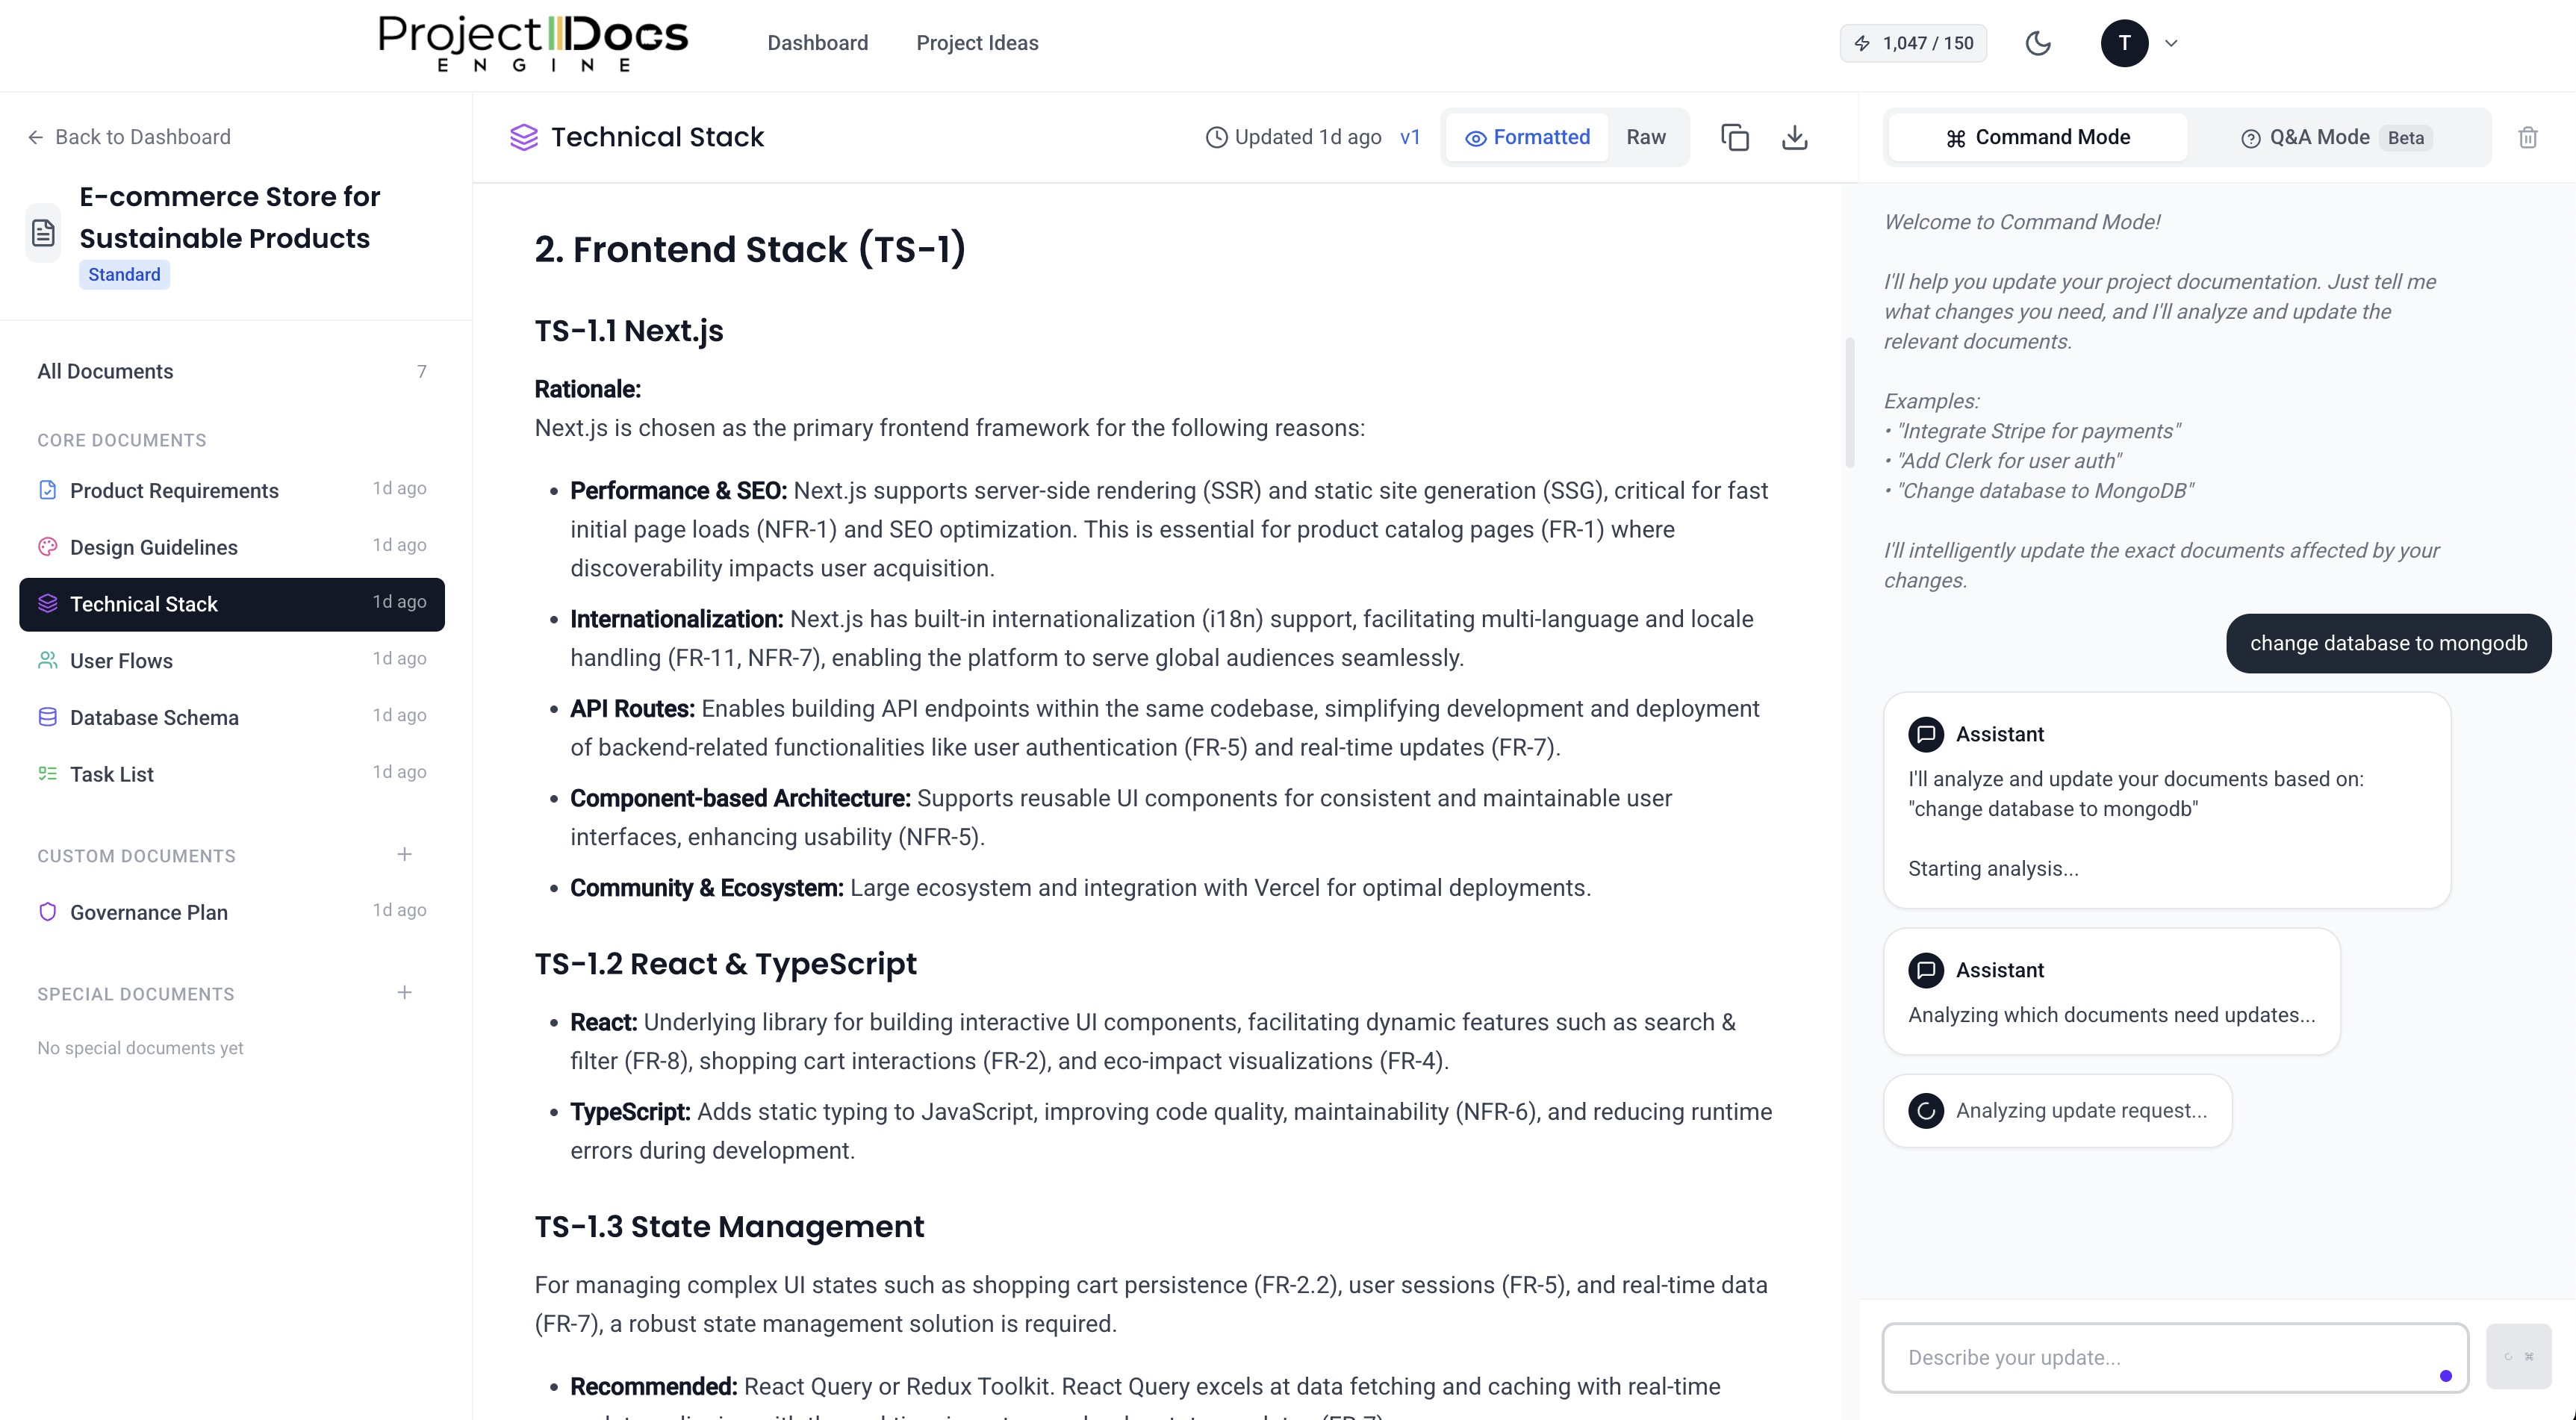Click the document scrollbar thumb
Image resolution: width=2576 pixels, height=1420 pixels.
click(1849, 402)
